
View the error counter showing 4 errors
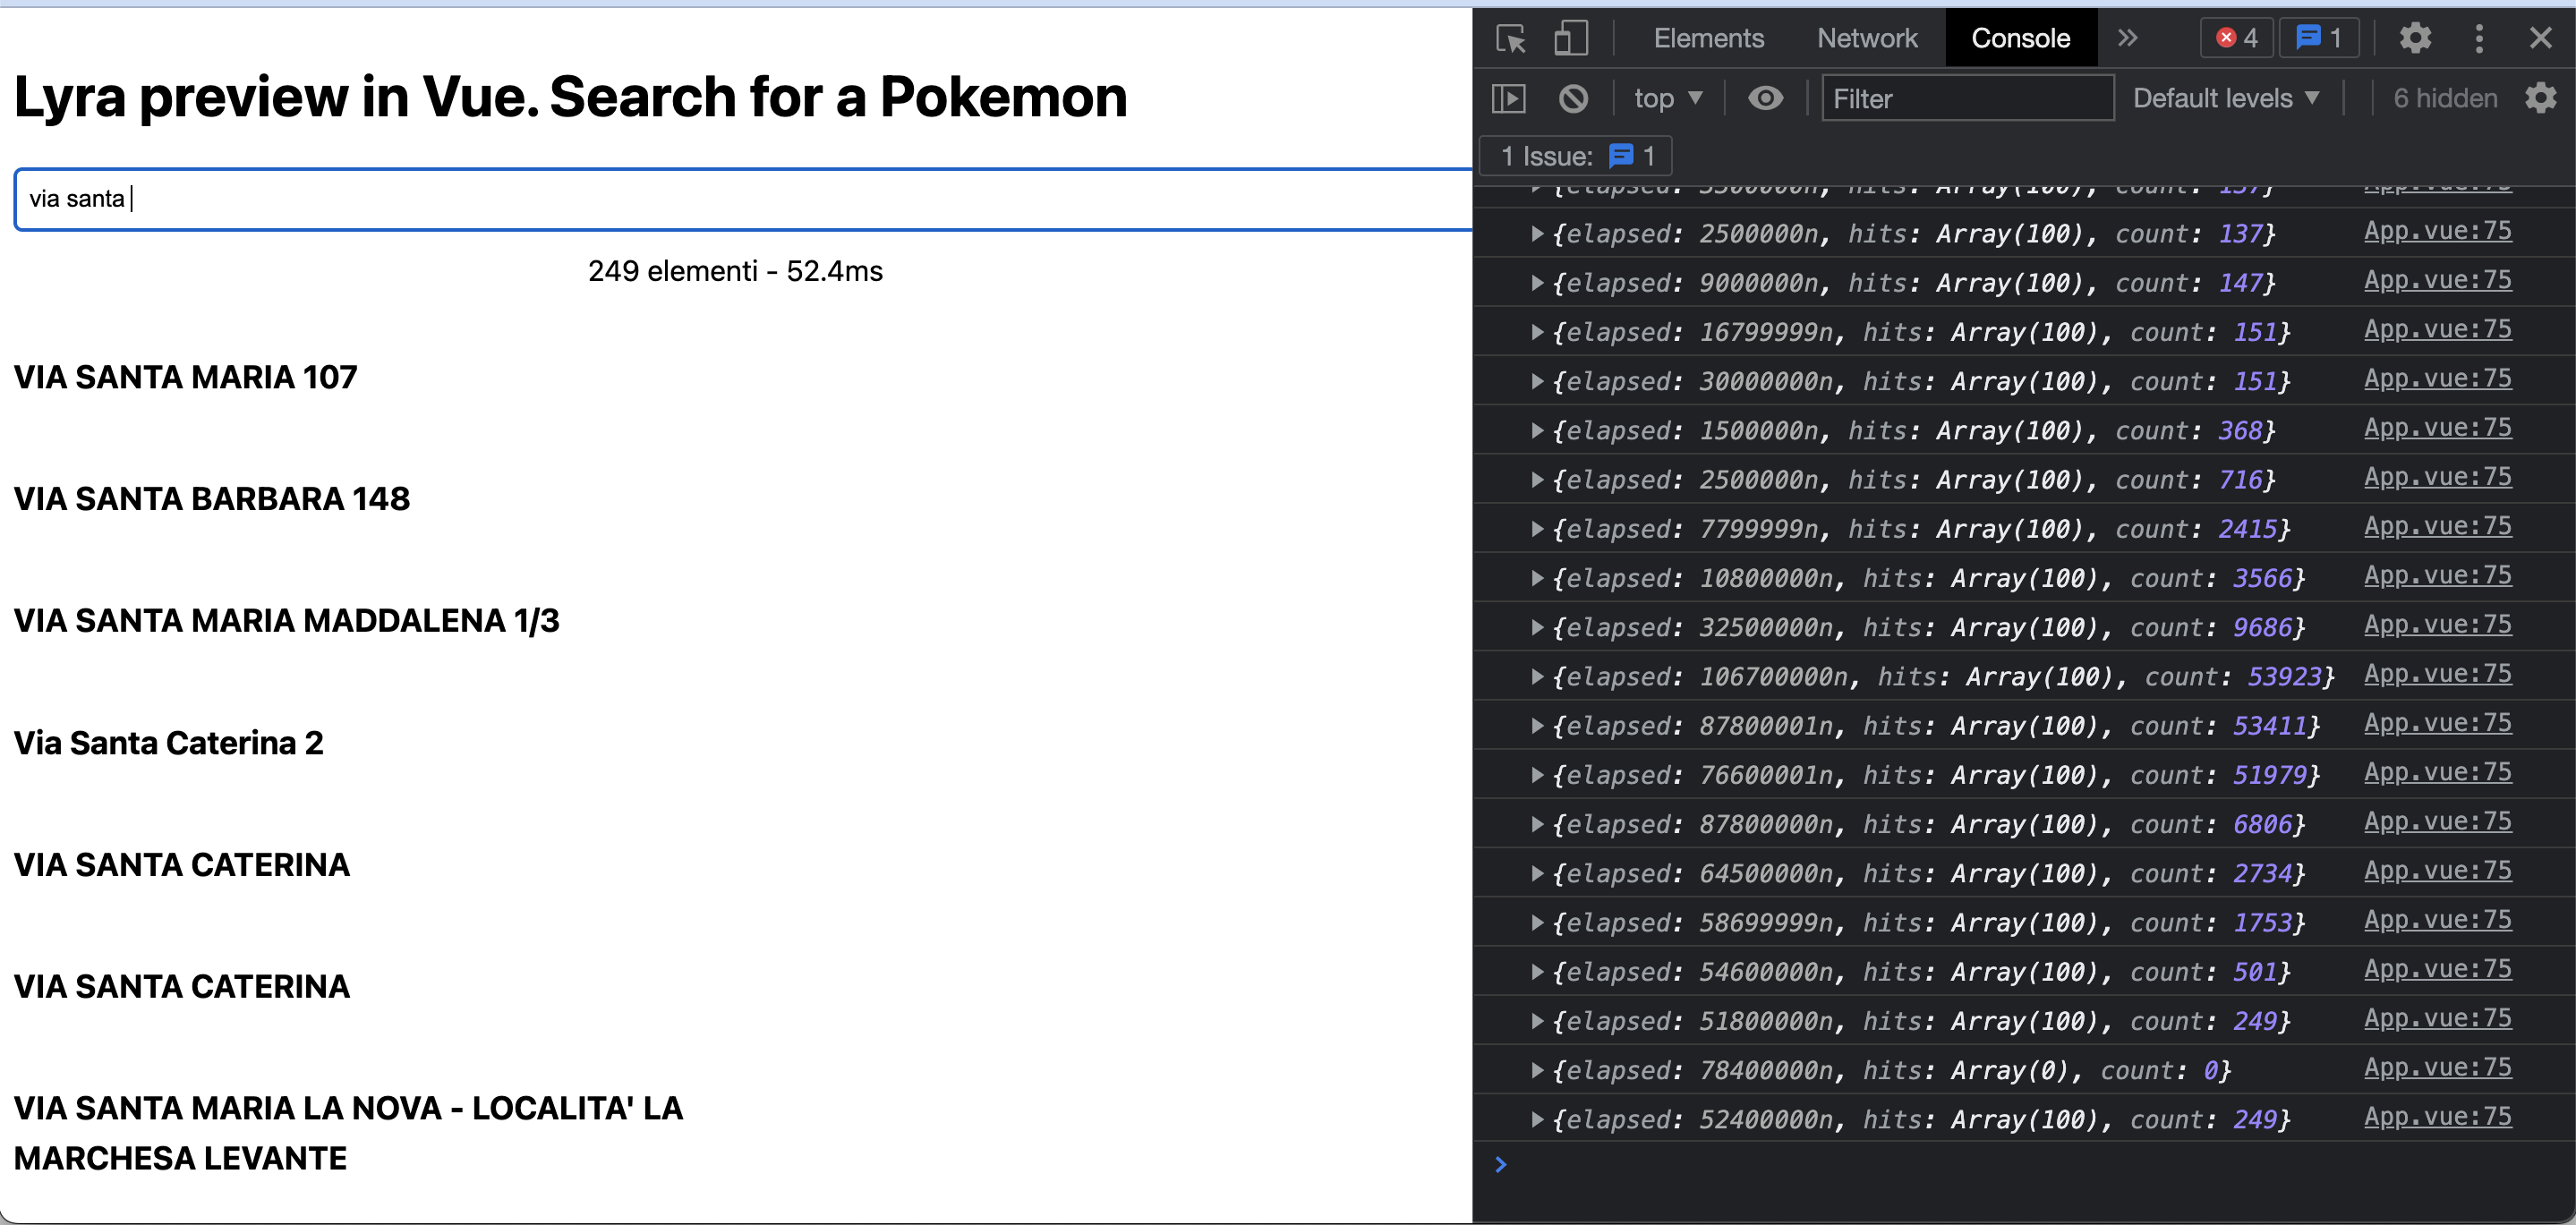(2236, 37)
